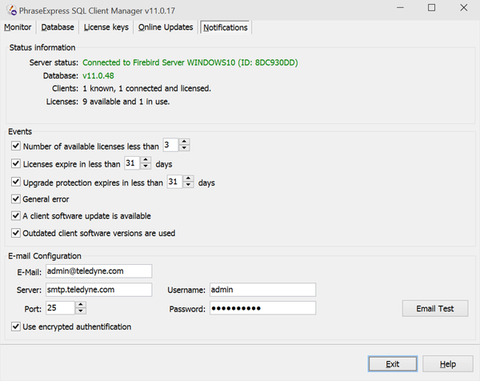
Task: Click the license expiry days field
Action: tap(132, 163)
